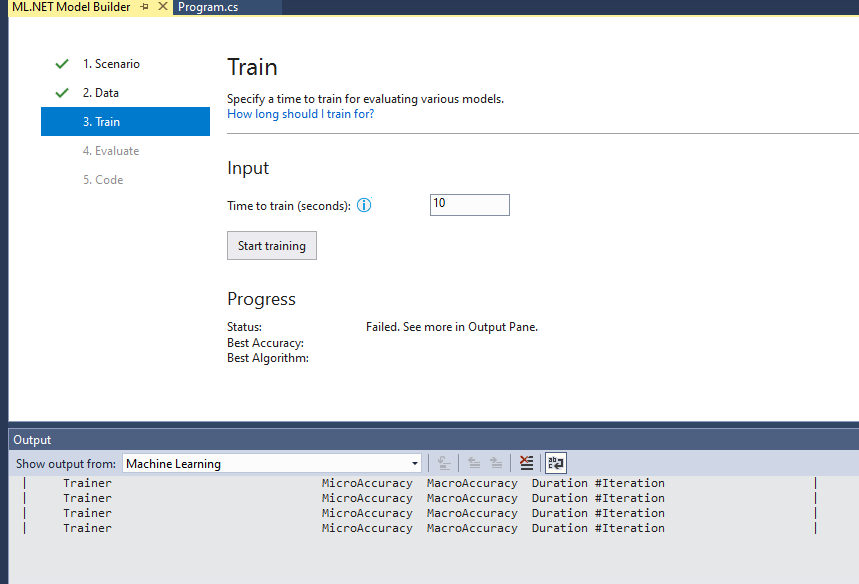Click the 'Best Accuracy:' label
This screenshot has width=859, height=584.
(266, 343)
